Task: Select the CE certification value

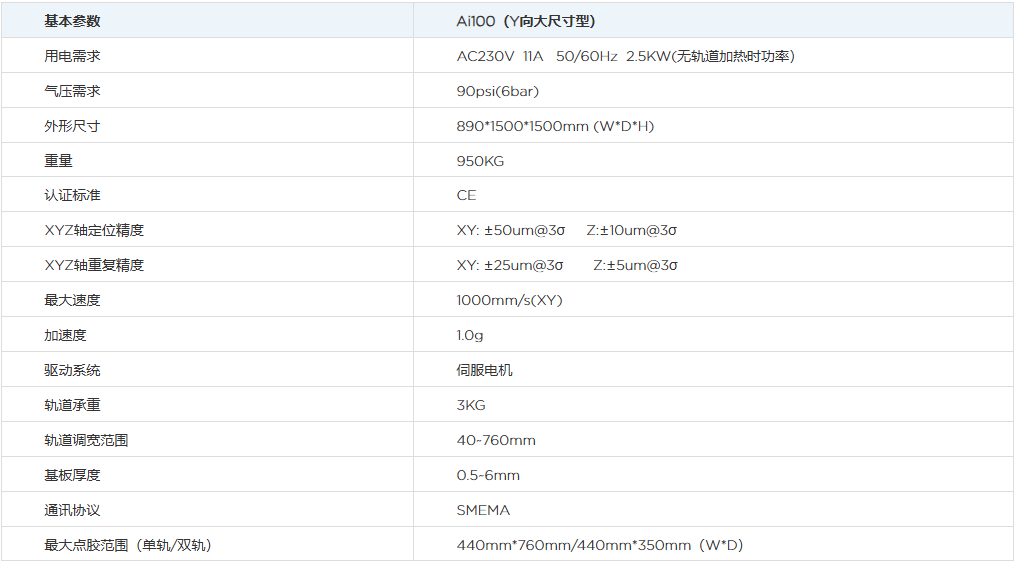Action: coord(467,195)
